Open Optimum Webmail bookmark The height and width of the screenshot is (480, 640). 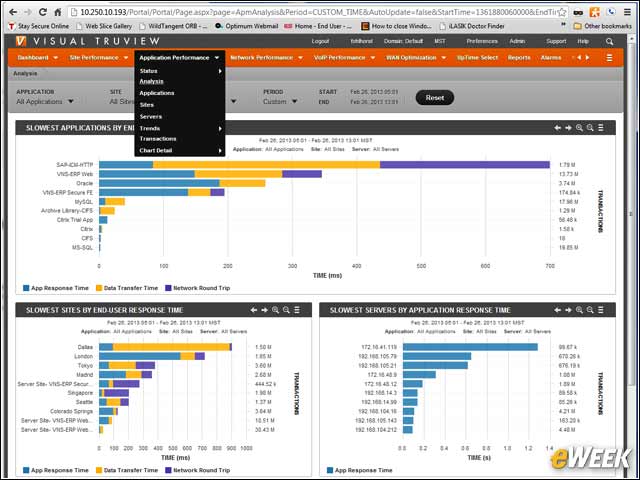[x=247, y=26]
